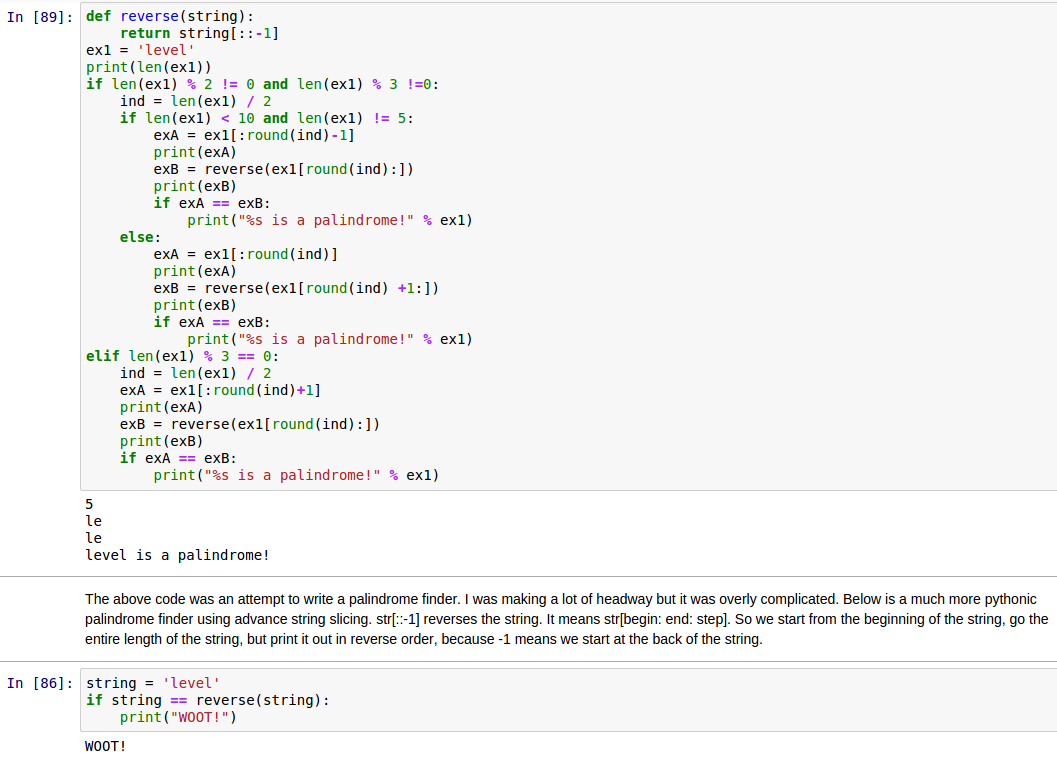Click the 'exA = ex1[:round(ind)]' line
This screenshot has height=765, width=1057.
[x=245, y=254]
